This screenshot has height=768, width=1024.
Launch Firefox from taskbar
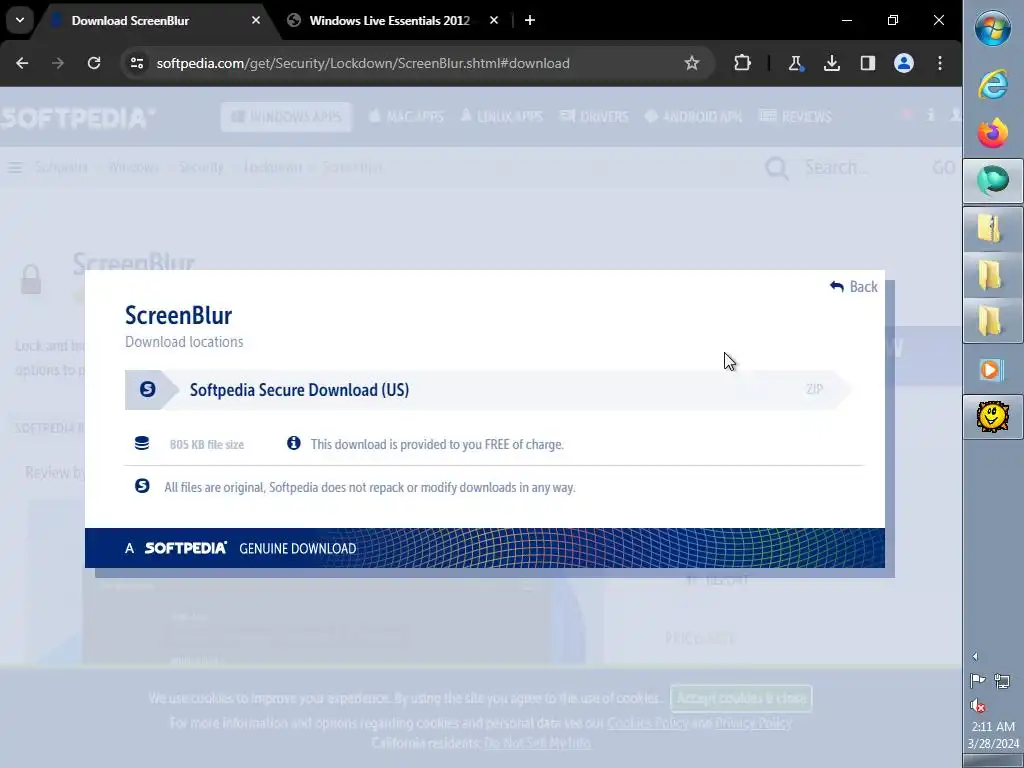coord(993,133)
